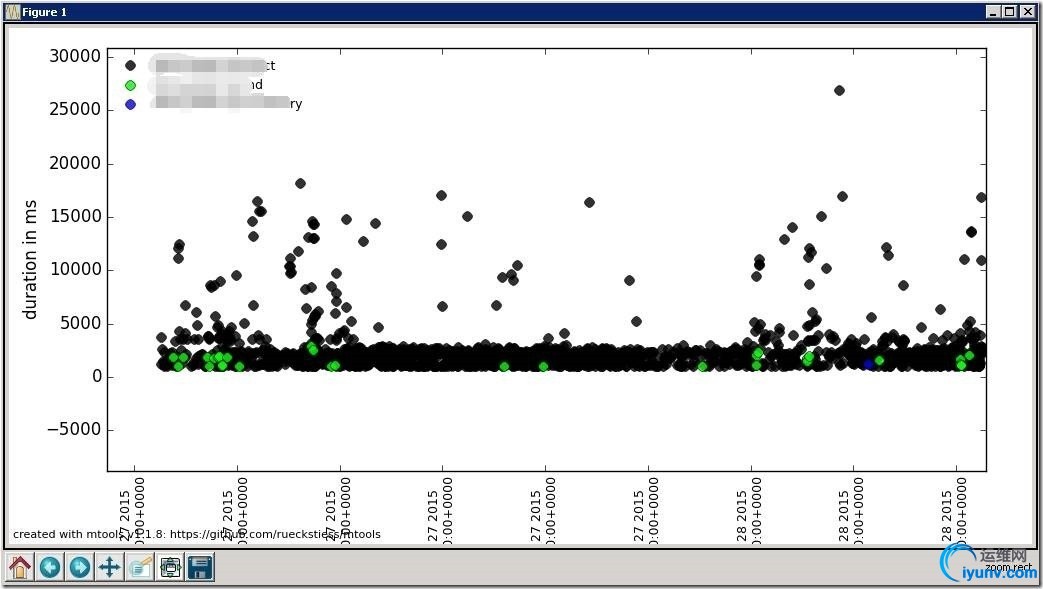Viewport: 1043px width, 589px height.
Task: Click the blue data point in the scatter
Action: [868, 365]
